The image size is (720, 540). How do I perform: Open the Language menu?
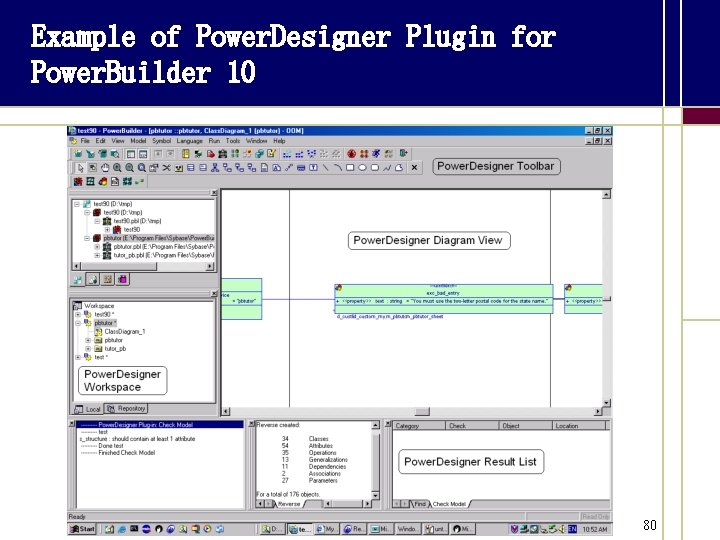coord(190,141)
